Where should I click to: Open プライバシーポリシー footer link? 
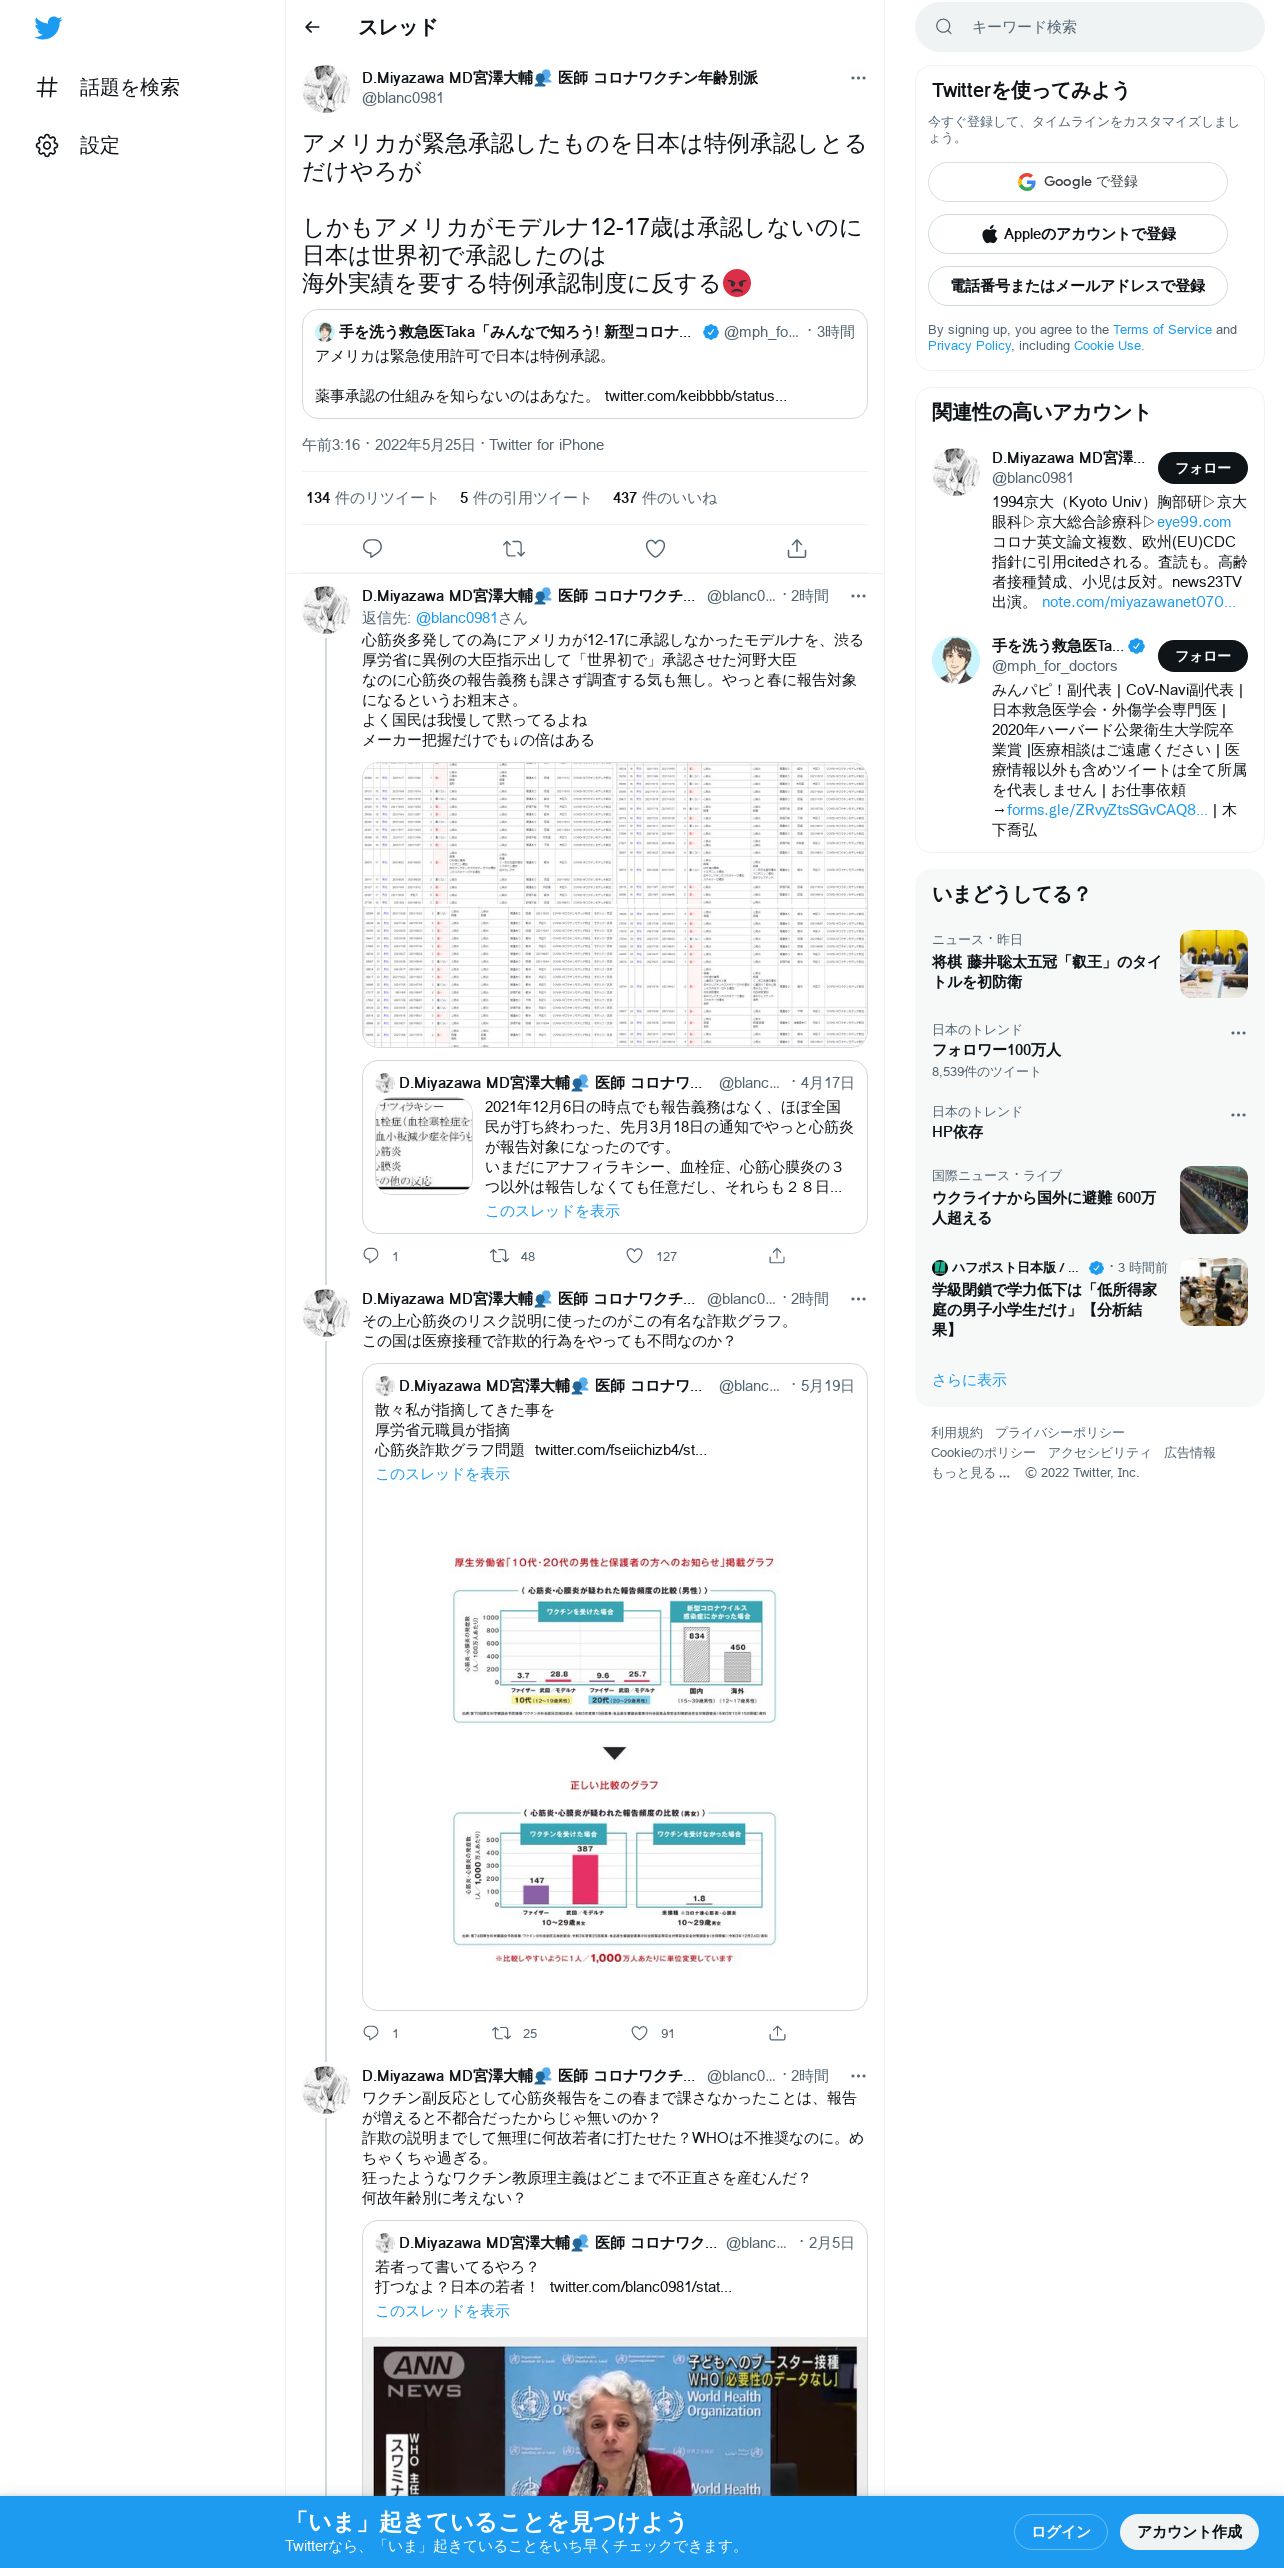click(1059, 1433)
